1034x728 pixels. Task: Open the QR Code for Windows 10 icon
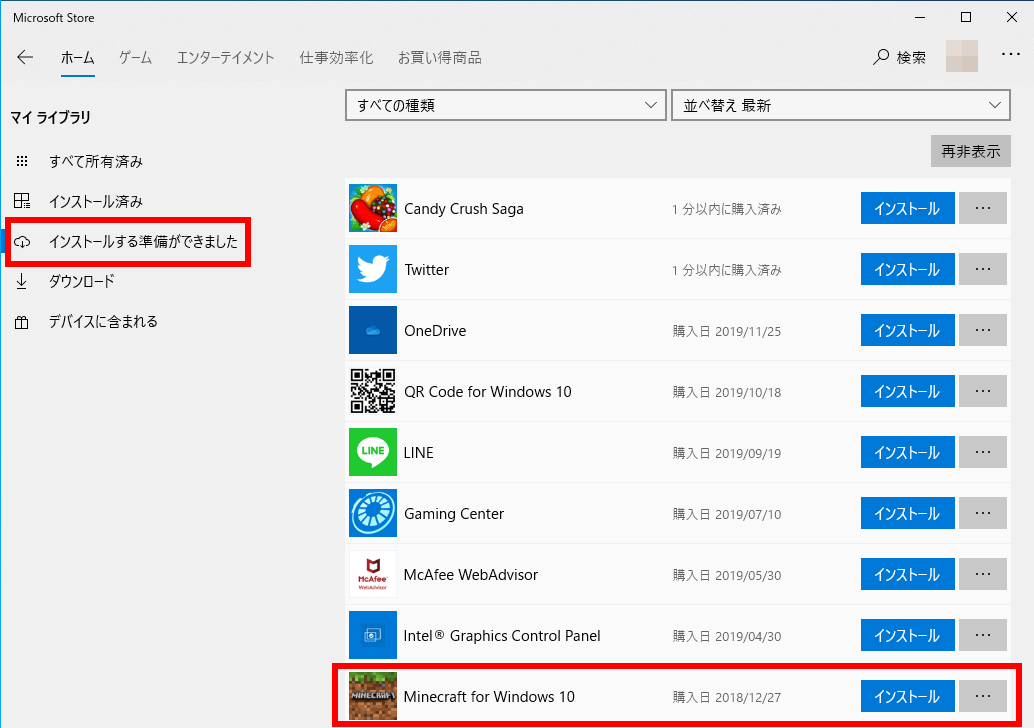[x=373, y=391]
